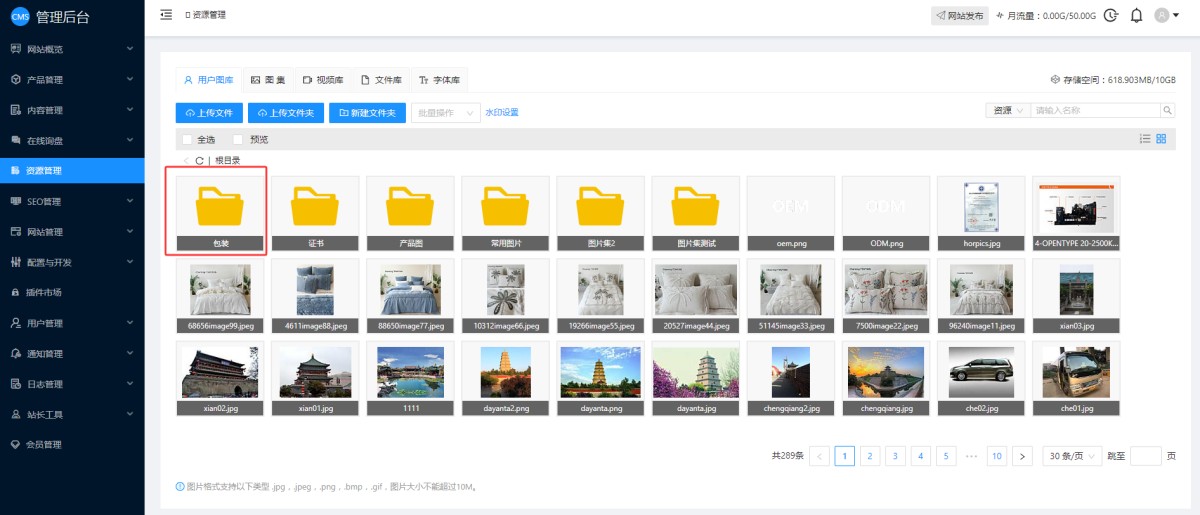Switch to list view layout
The image size is (1200, 515).
click(1145, 139)
